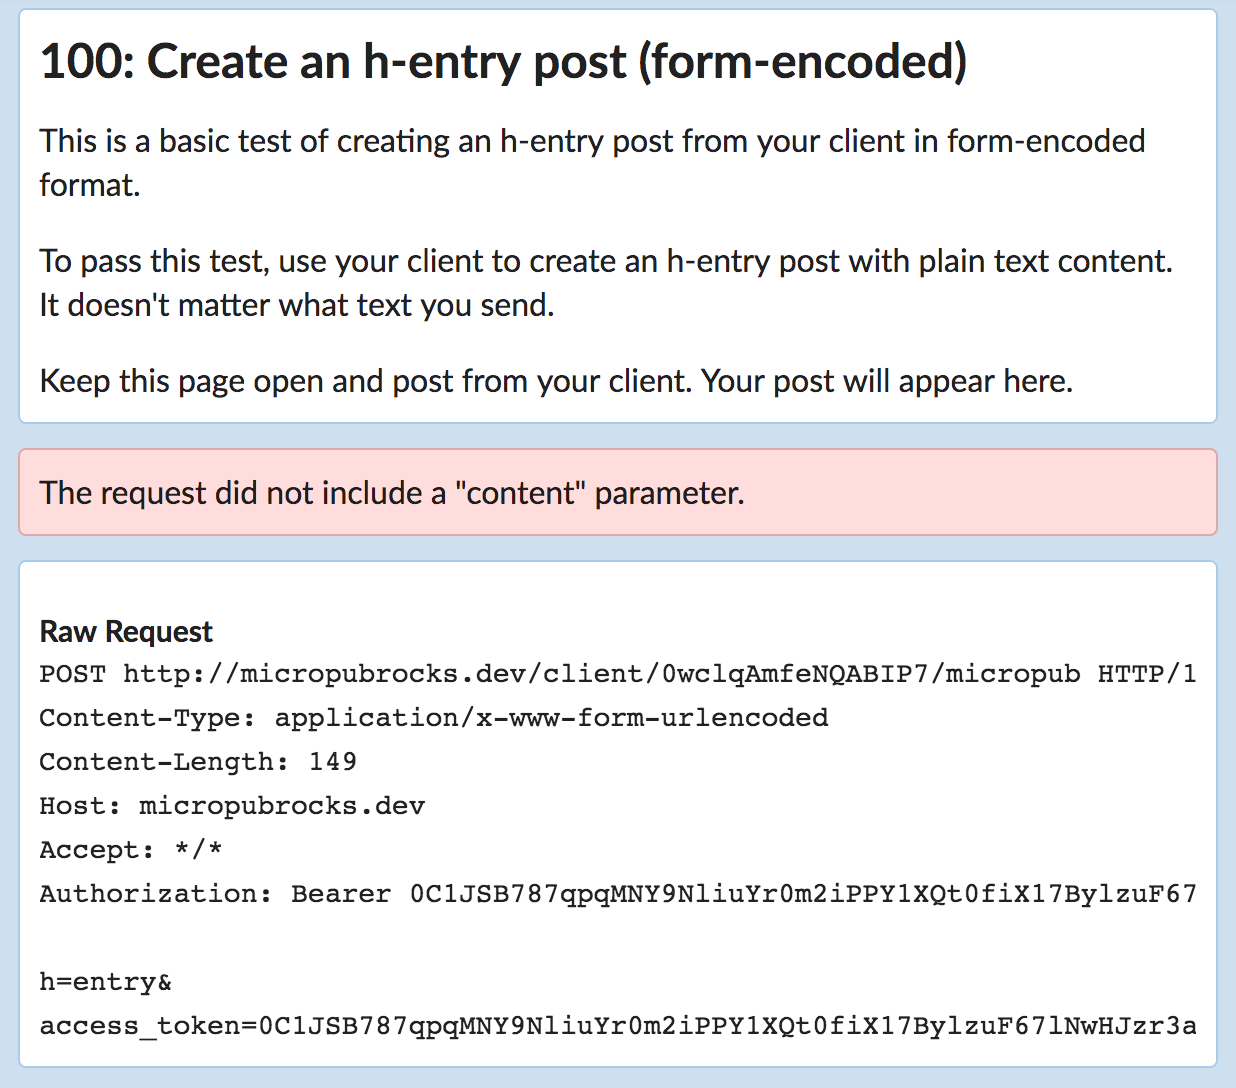This screenshot has height=1088, width=1236.
Task: Click the POST micropubrocks.dev request line
Action: pos(618,674)
